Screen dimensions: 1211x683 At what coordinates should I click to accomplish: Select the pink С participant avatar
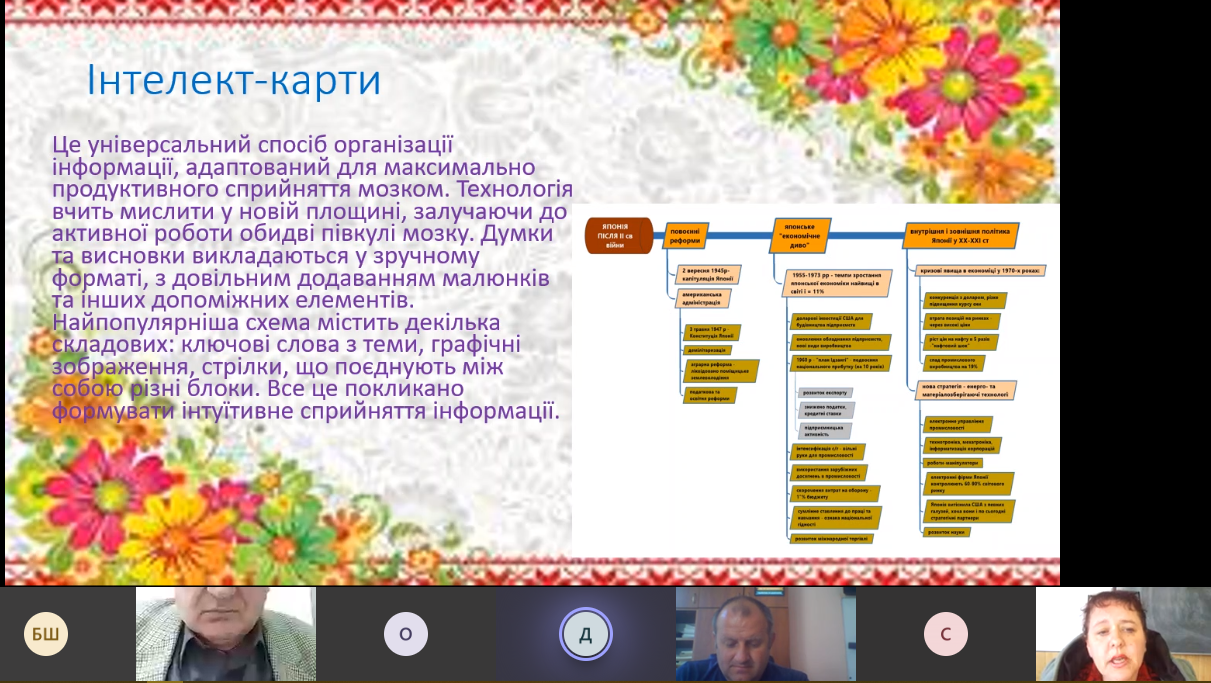[x=945, y=633]
